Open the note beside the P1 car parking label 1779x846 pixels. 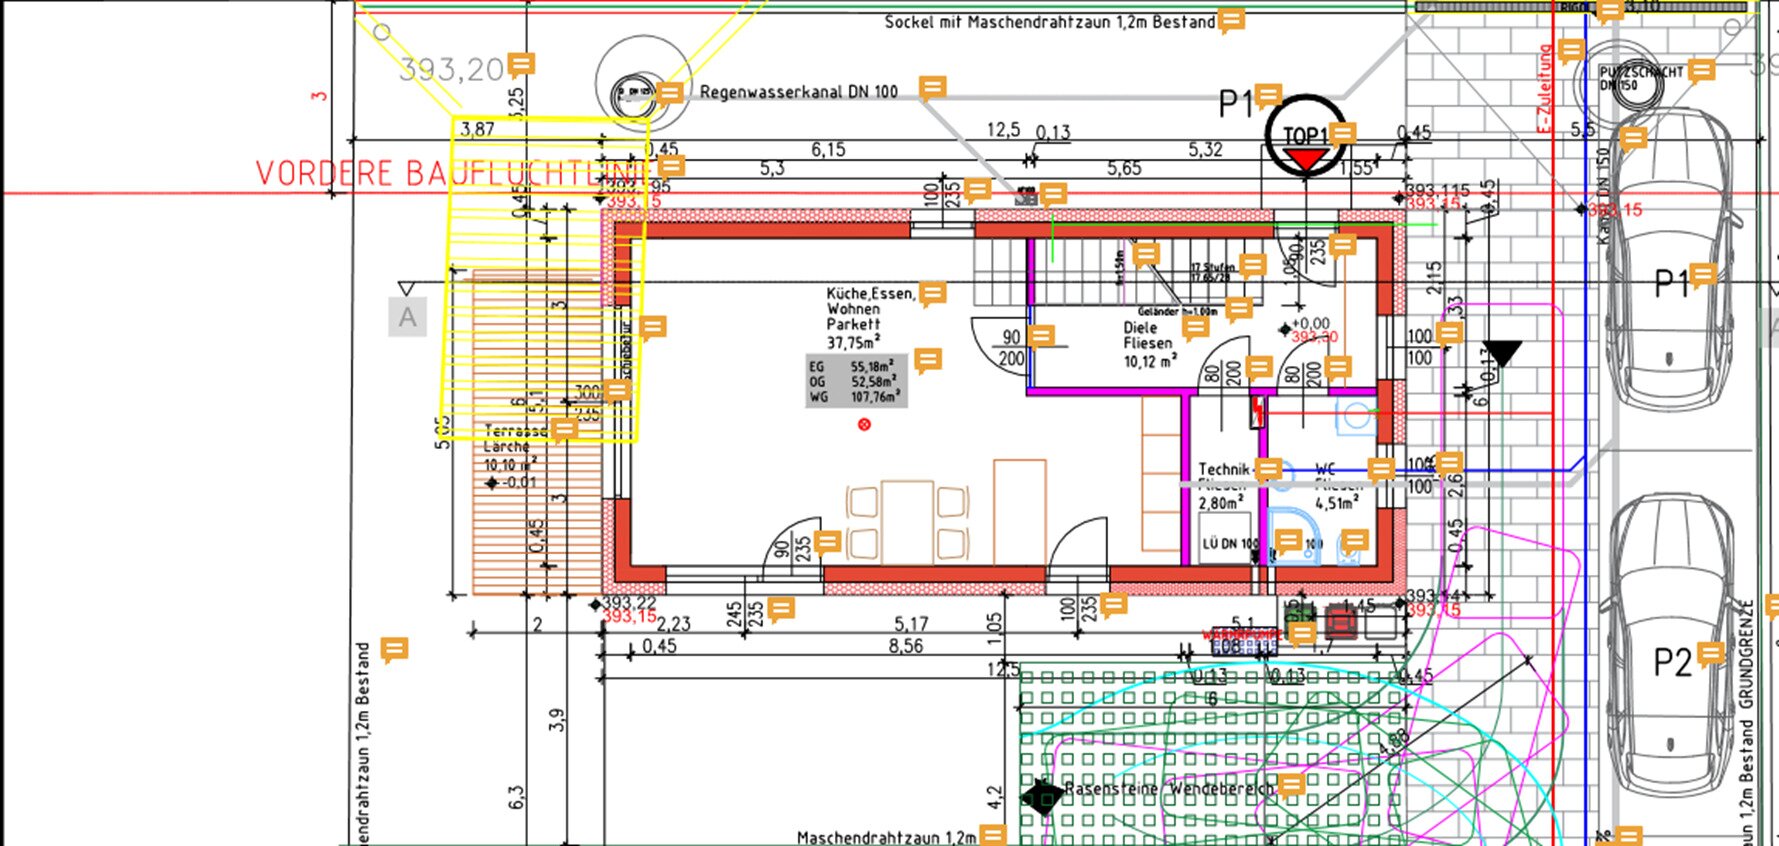click(x=1702, y=275)
